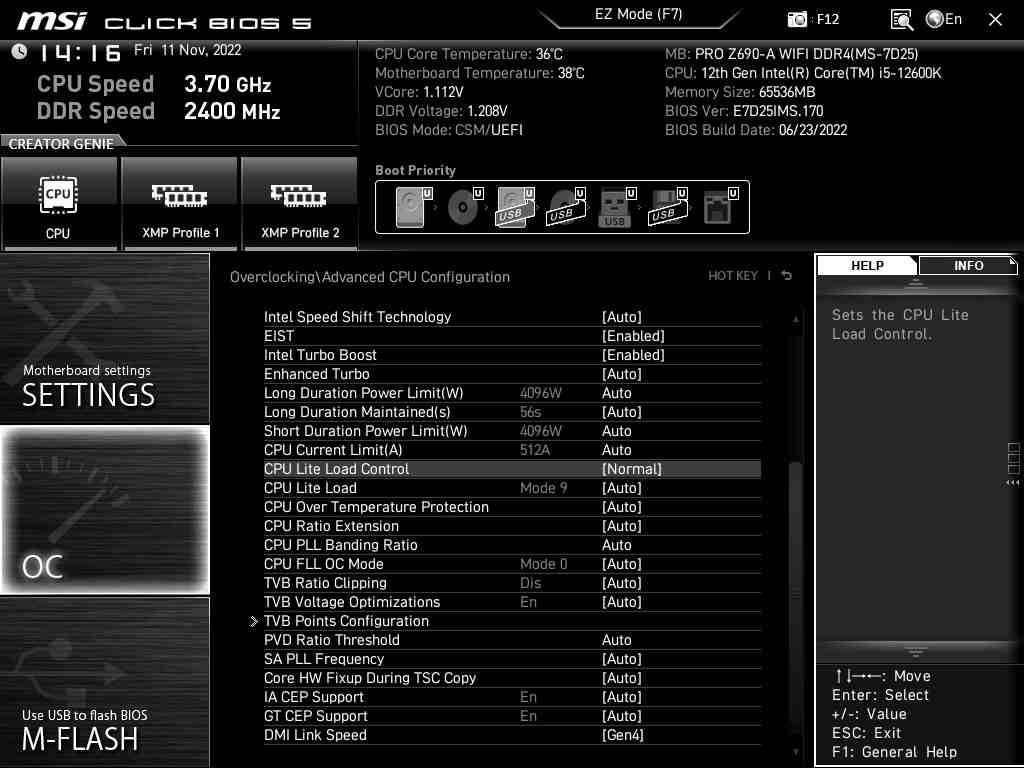
Task: Take a screenshot with the F12 camera icon
Action: point(797,19)
